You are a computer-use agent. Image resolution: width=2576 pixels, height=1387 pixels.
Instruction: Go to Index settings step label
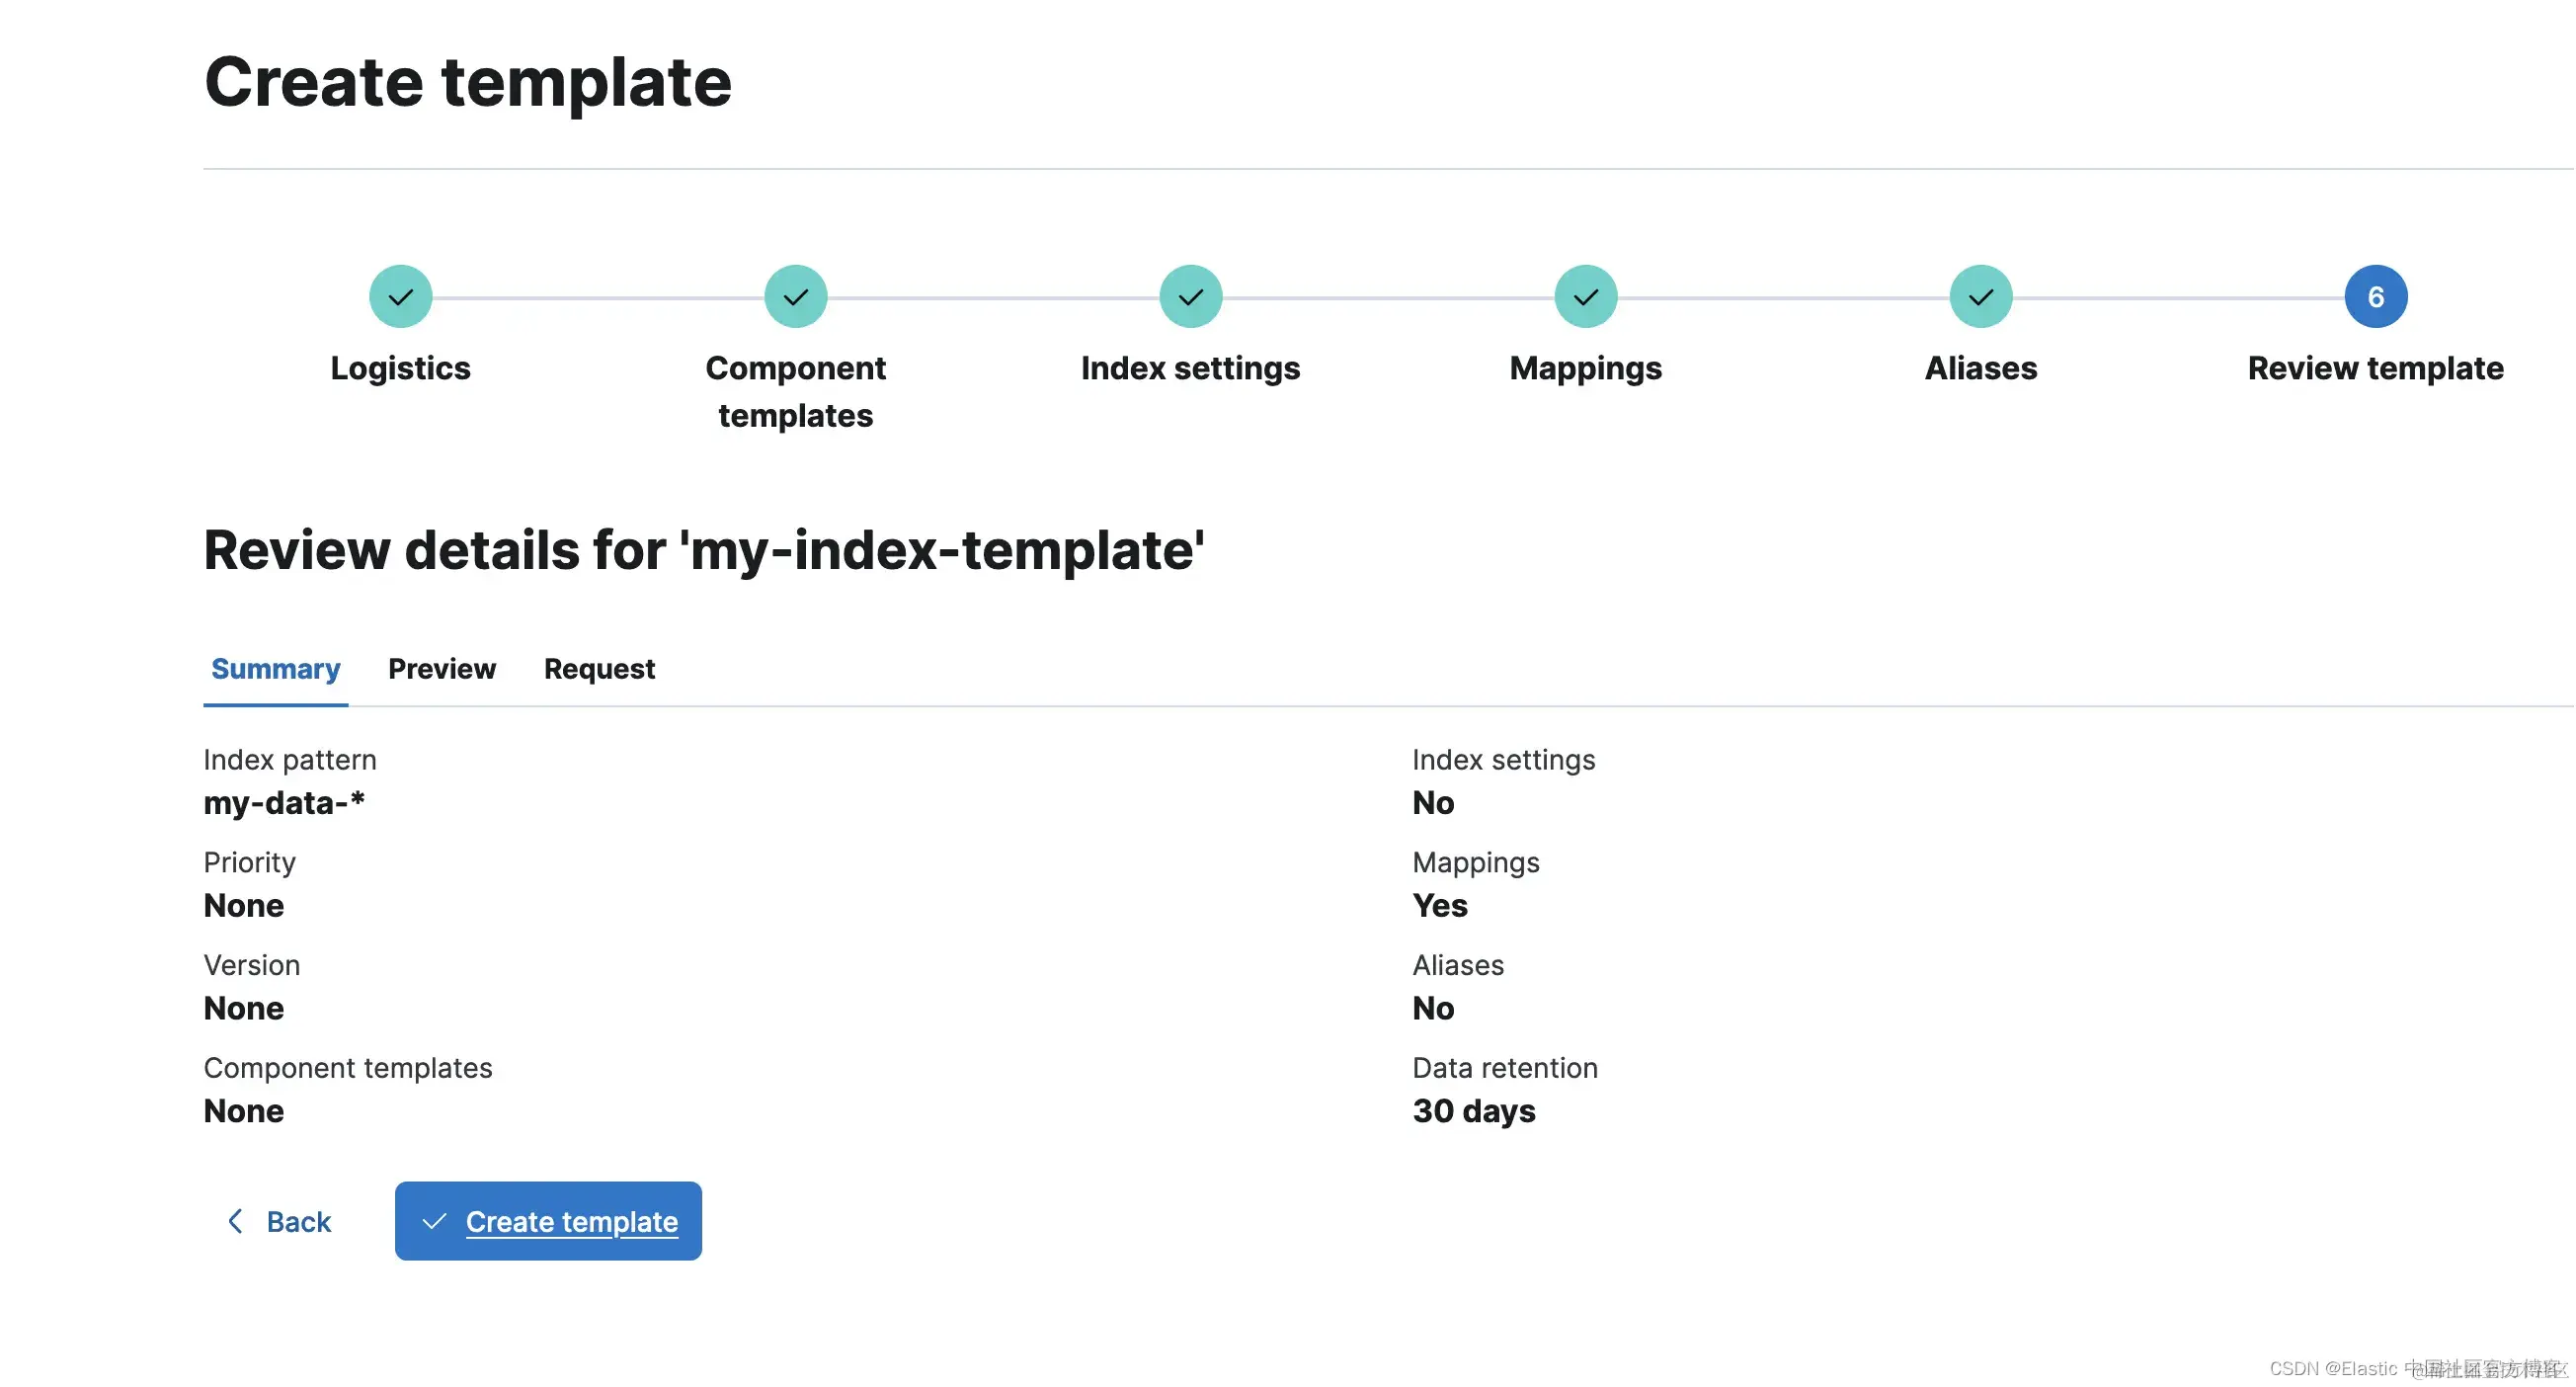click(1190, 369)
